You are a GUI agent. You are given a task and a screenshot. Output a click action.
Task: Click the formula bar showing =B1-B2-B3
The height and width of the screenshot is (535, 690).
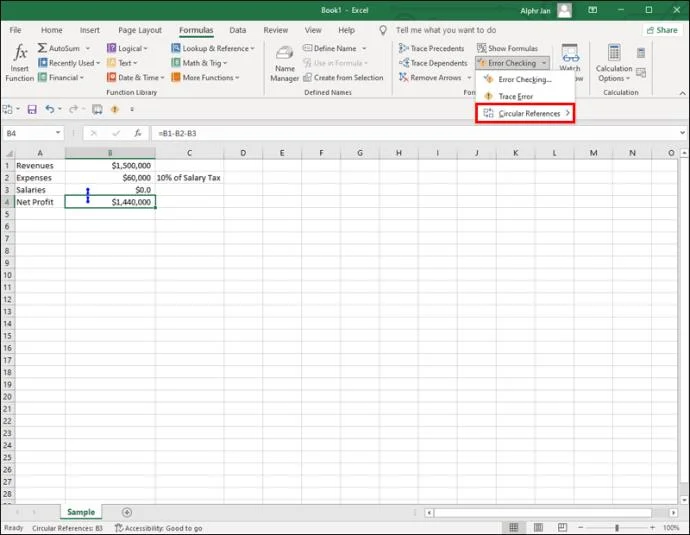coord(414,133)
